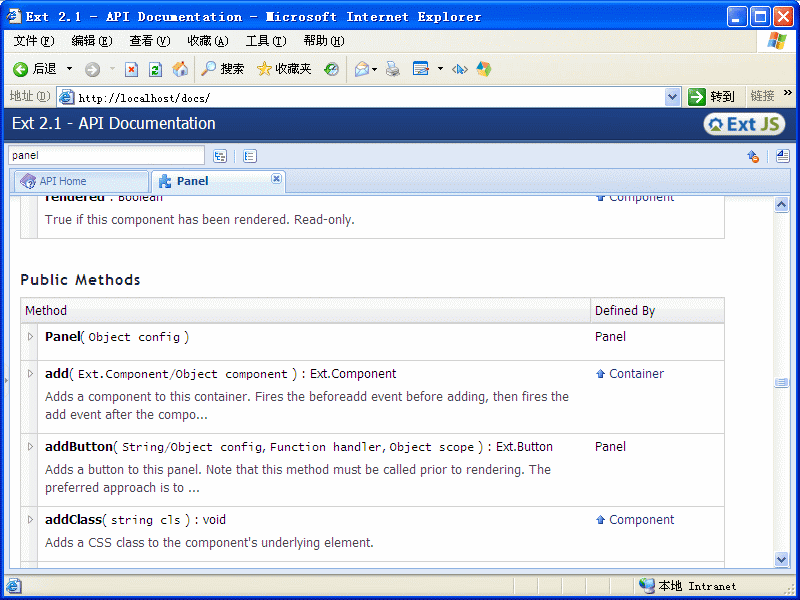This screenshot has width=800, height=600.
Task: Click the 链接 Links toolbar label
Action: click(x=763, y=95)
